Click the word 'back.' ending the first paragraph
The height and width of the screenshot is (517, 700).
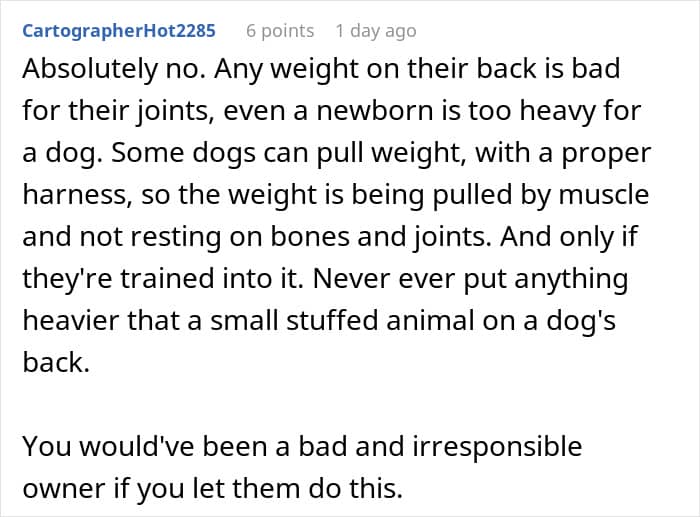click(56, 362)
